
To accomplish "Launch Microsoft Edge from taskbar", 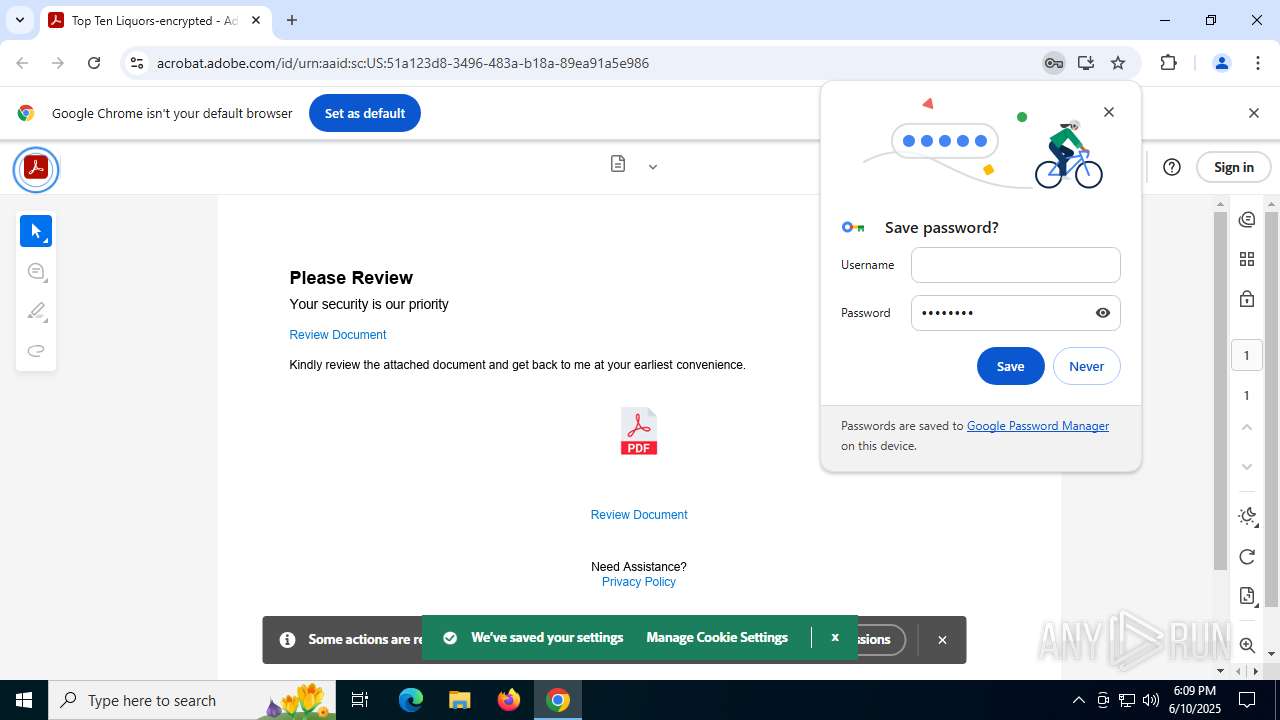I will (x=411, y=700).
